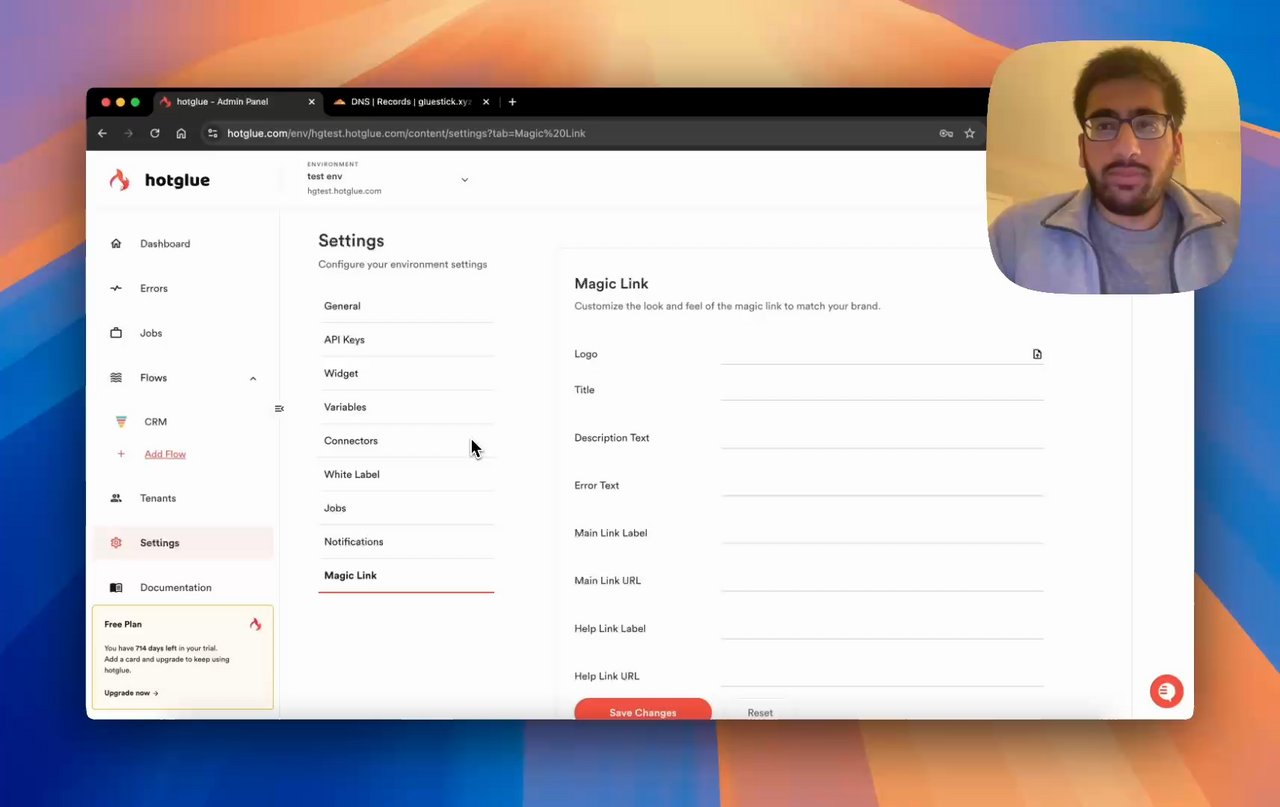Open the White Label settings tab
Viewport: 1280px width, 807px height.
(406, 474)
